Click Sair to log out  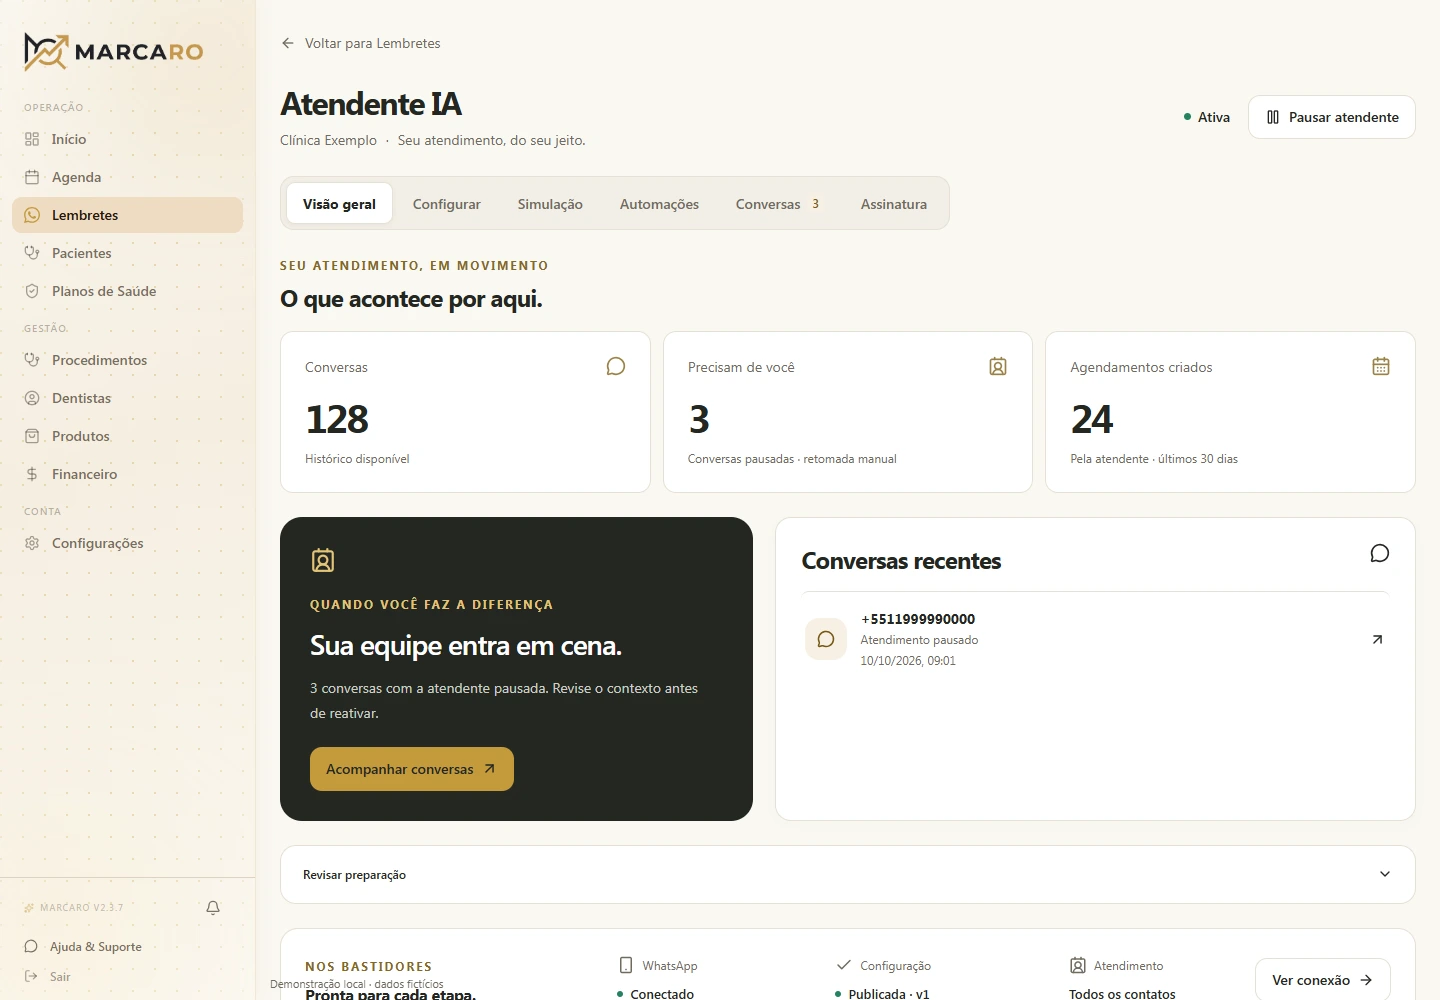47,977
